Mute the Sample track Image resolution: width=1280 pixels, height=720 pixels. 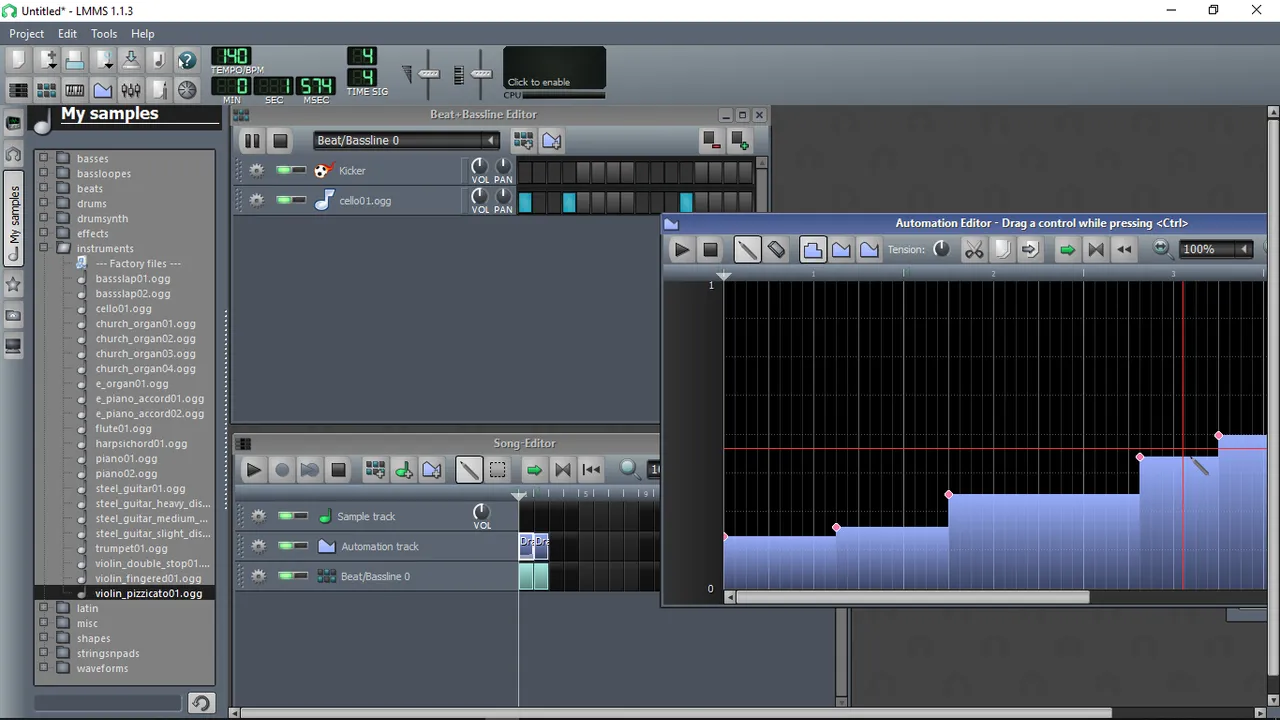coord(285,516)
